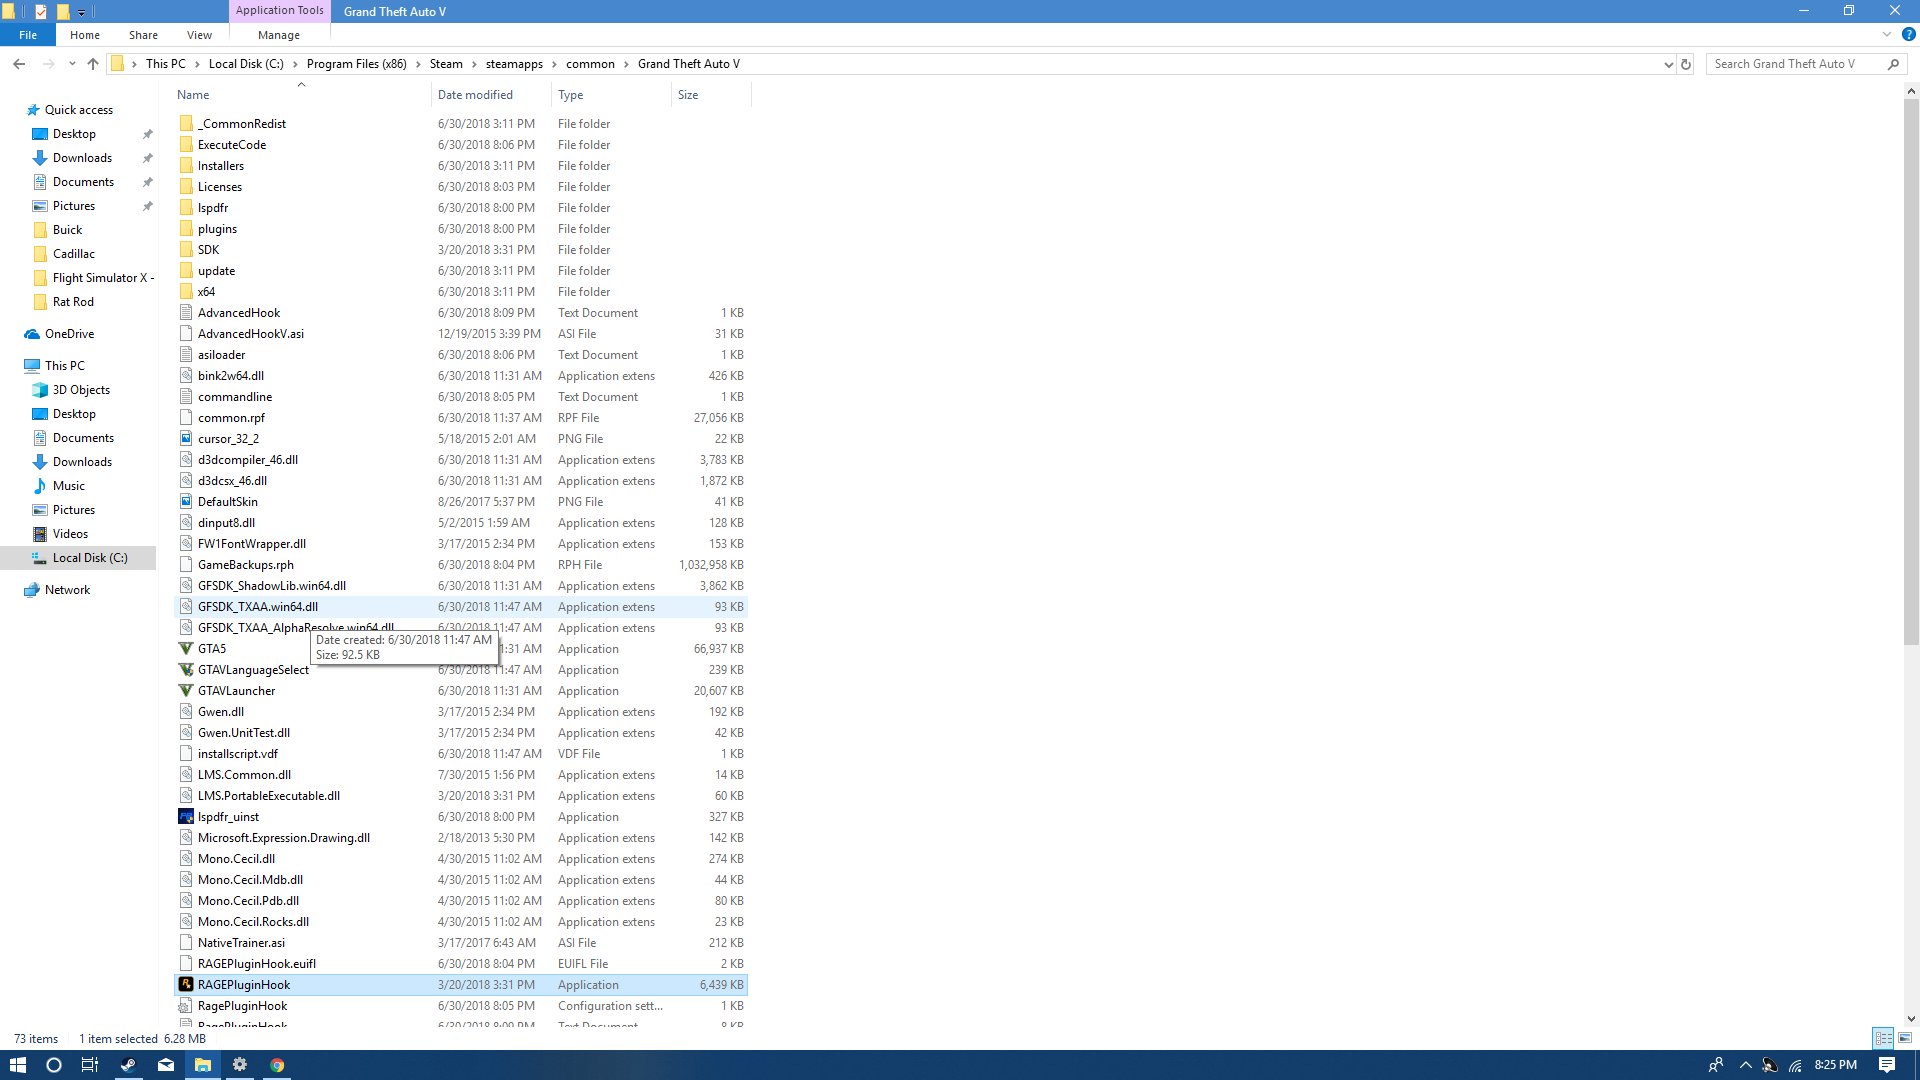1920x1080 pixels.
Task: Open the Help question mark icon
Action: pyautogui.click(x=1908, y=34)
